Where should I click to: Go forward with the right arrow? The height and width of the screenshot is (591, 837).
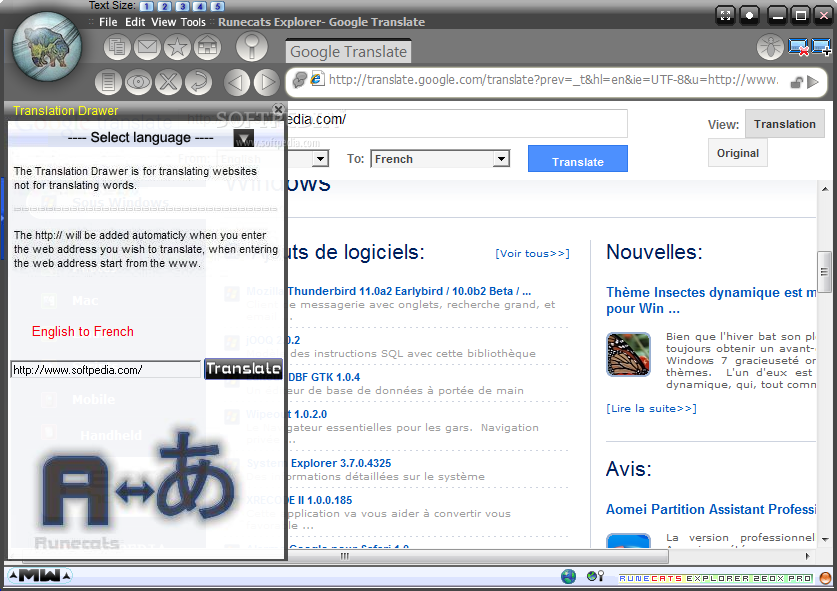pyautogui.click(x=266, y=82)
